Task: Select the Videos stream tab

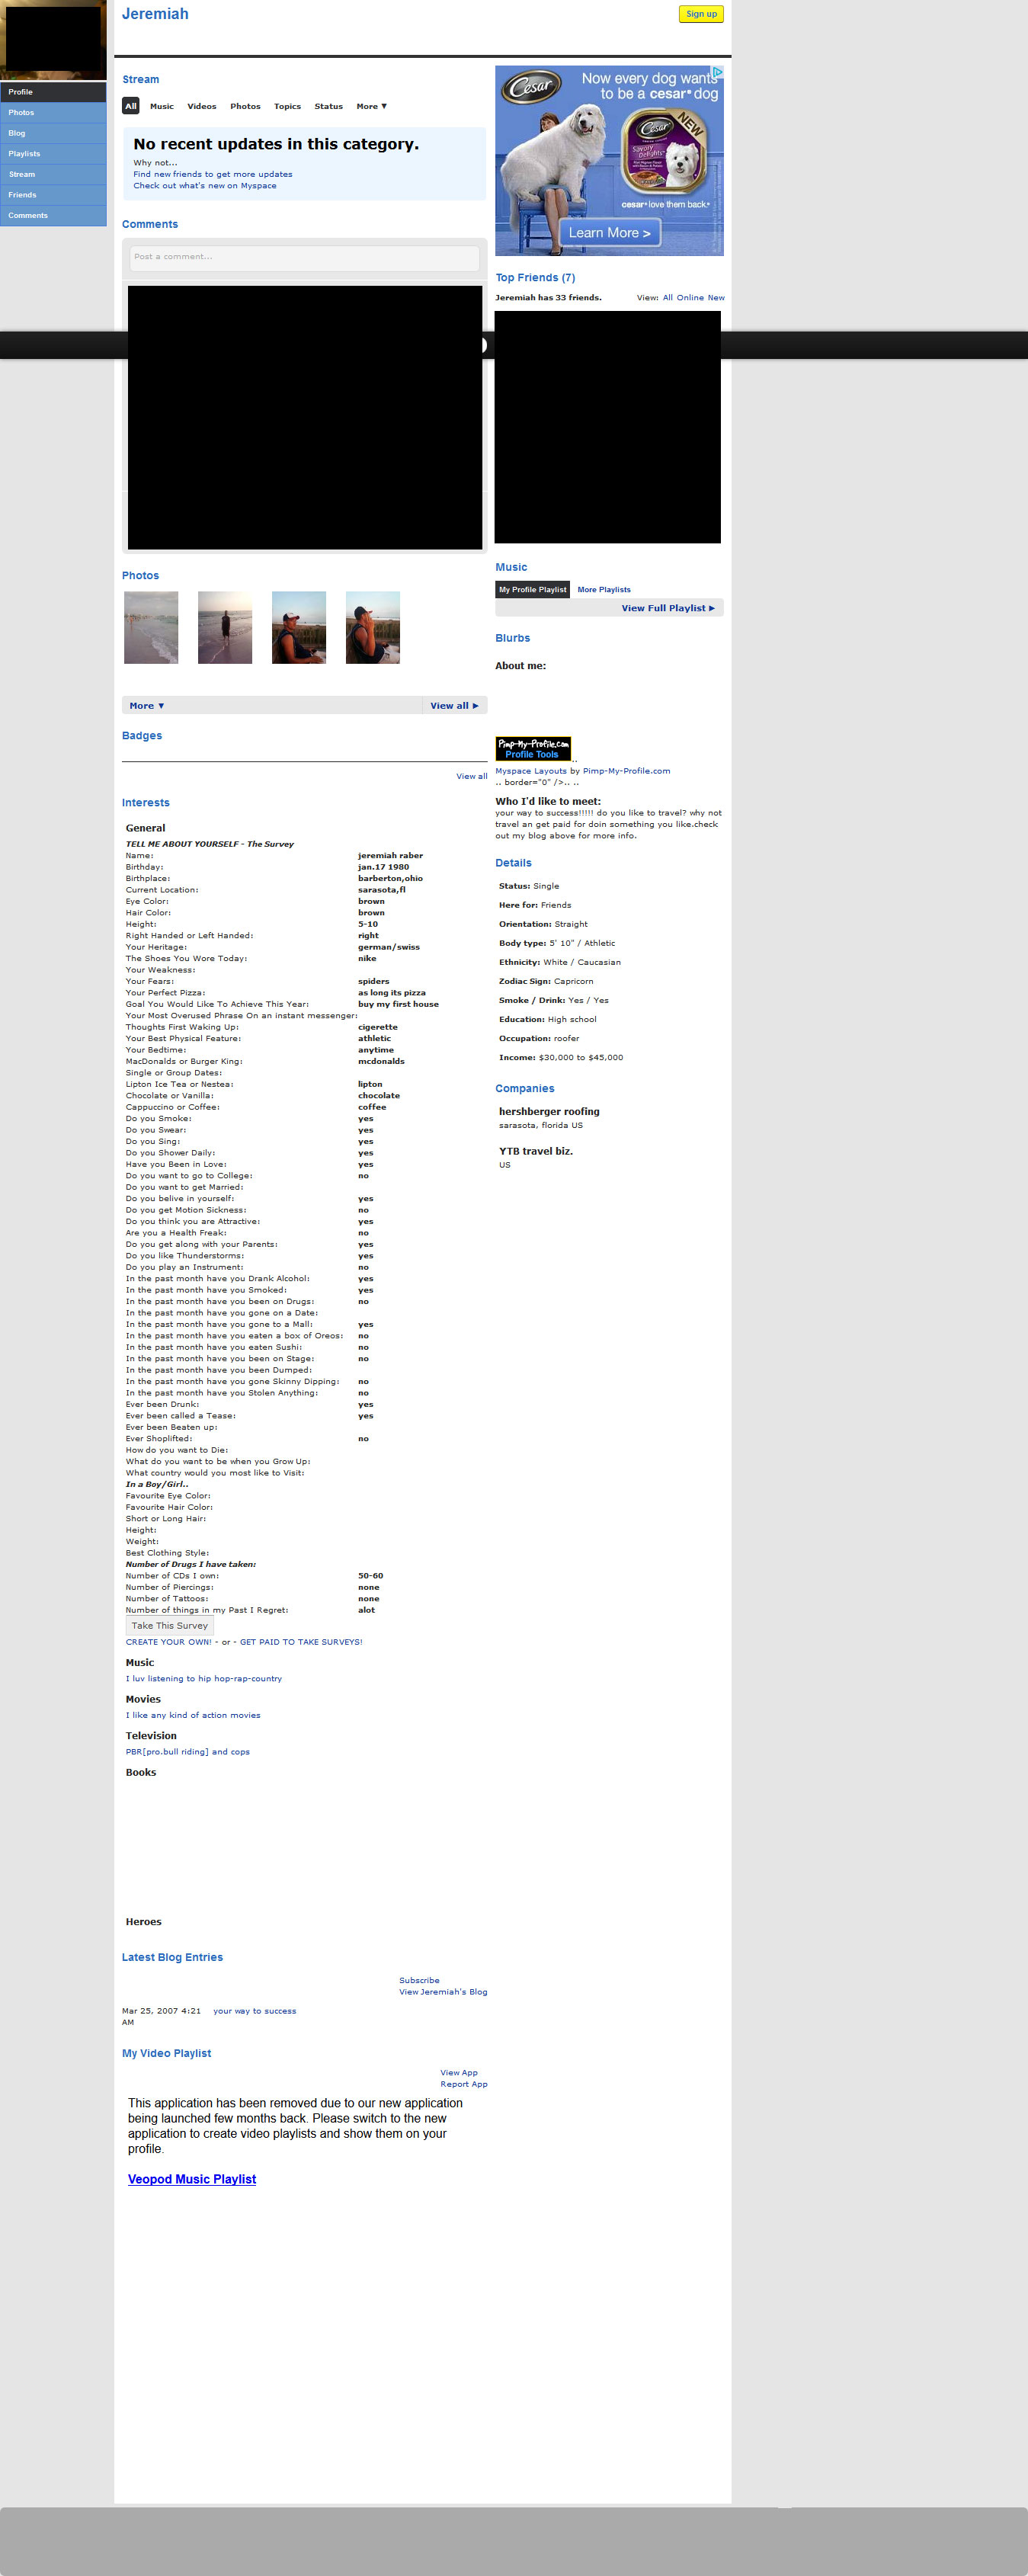Action: (x=202, y=106)
